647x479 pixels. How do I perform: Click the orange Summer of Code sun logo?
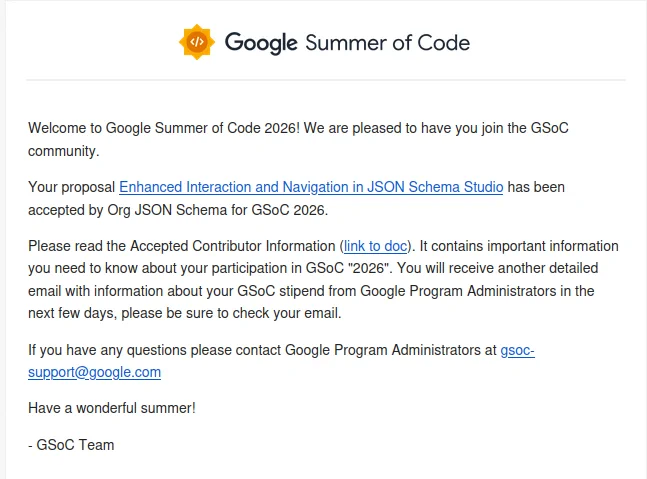pyautogui.click(x=197, y=42)
